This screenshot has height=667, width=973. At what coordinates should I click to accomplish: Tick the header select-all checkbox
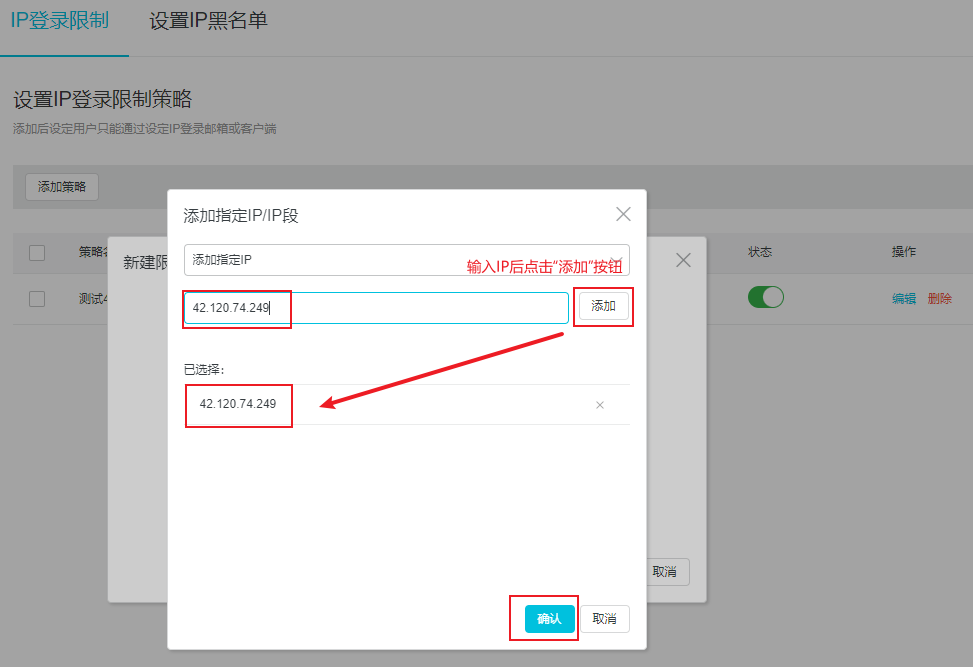click(37, 253)
